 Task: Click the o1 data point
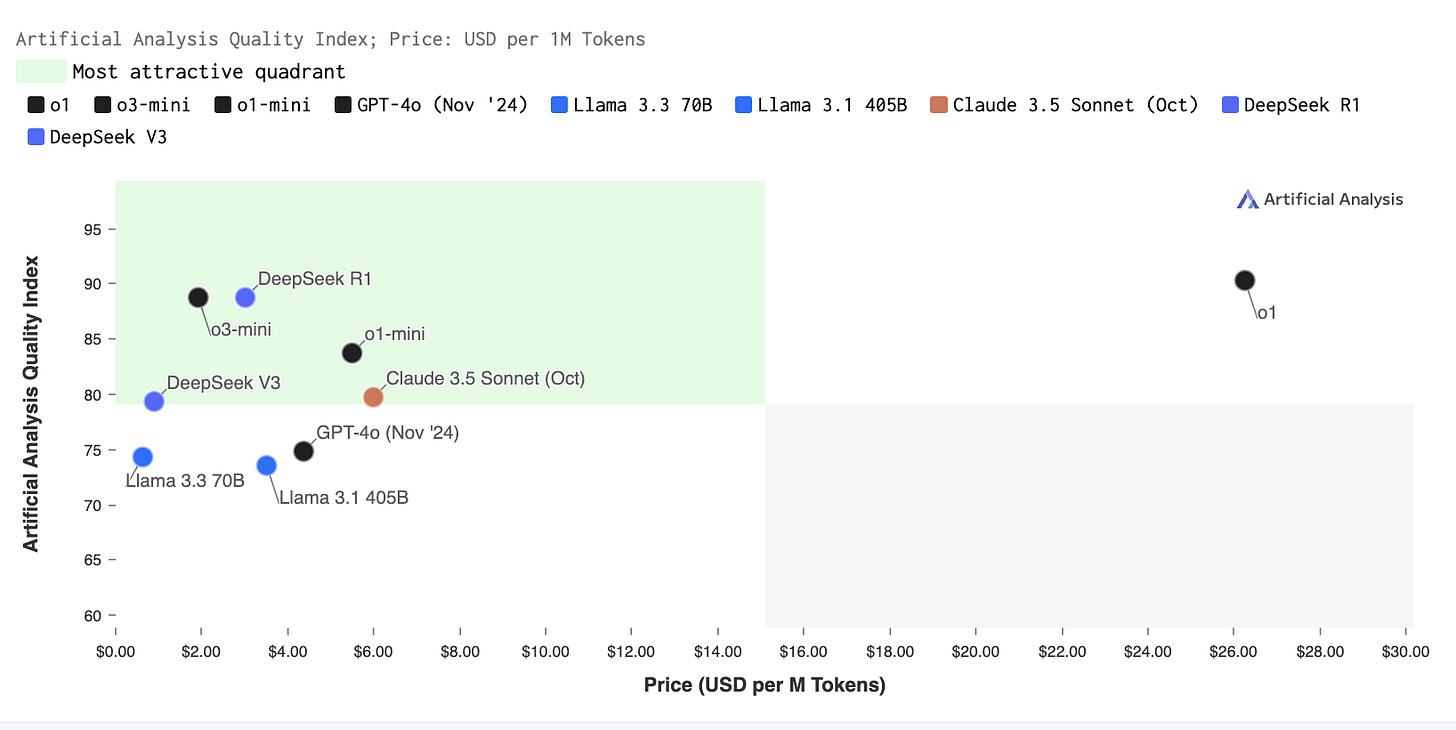(1244, 280)
